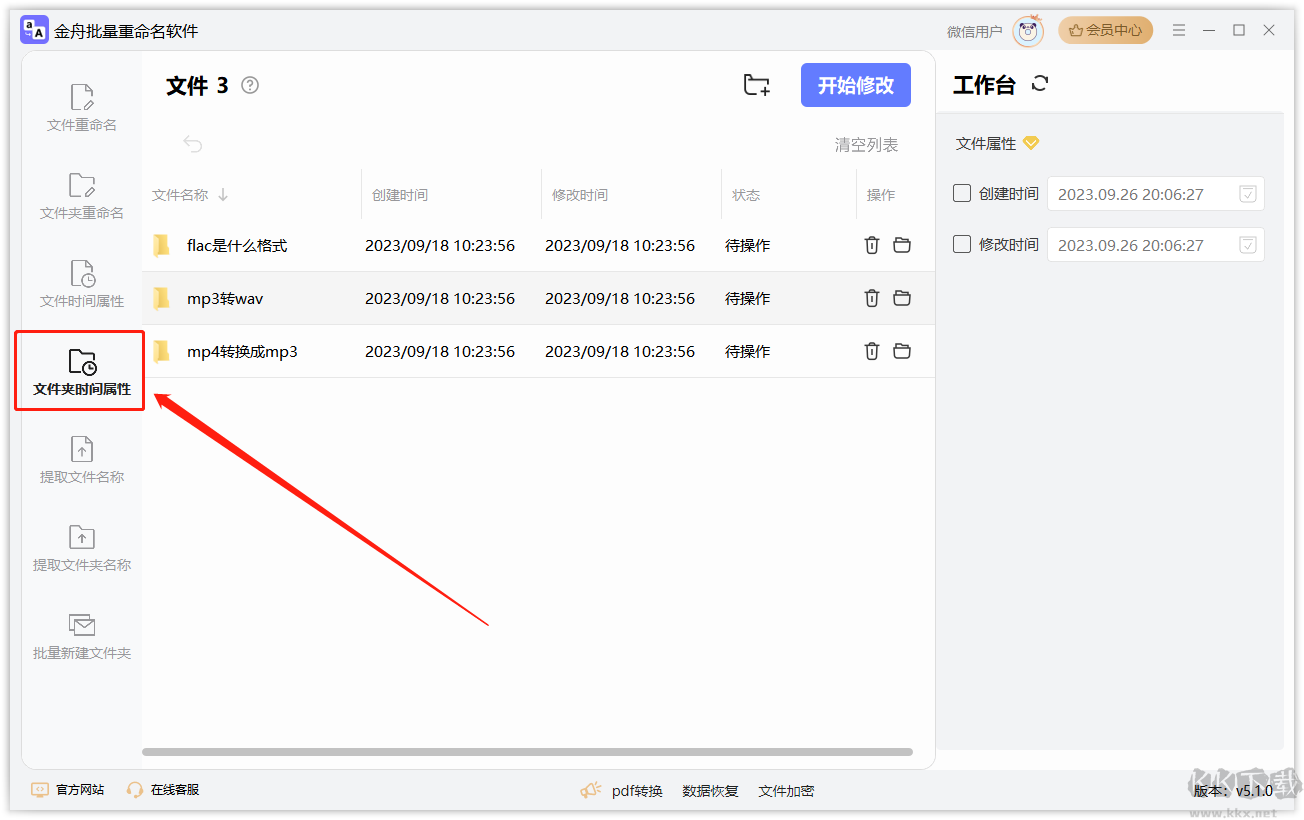Open the hamburger menu in the title bar

[x=1178, y=31]
